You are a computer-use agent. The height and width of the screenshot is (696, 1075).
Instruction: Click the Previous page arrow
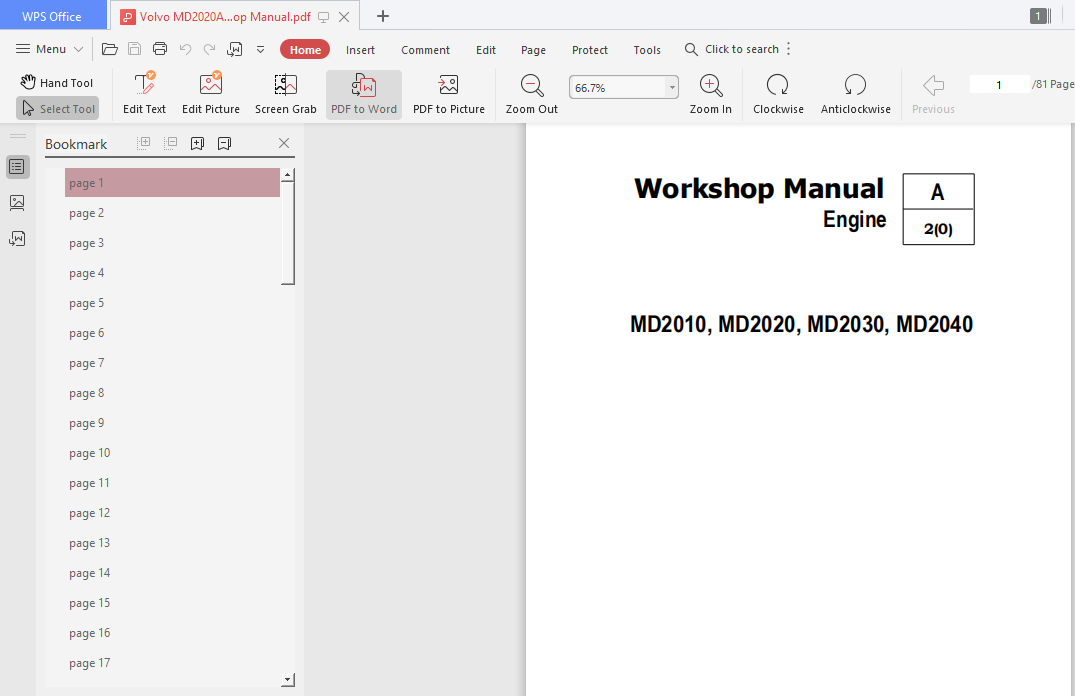pyautogui.click(x=933, y=94)
